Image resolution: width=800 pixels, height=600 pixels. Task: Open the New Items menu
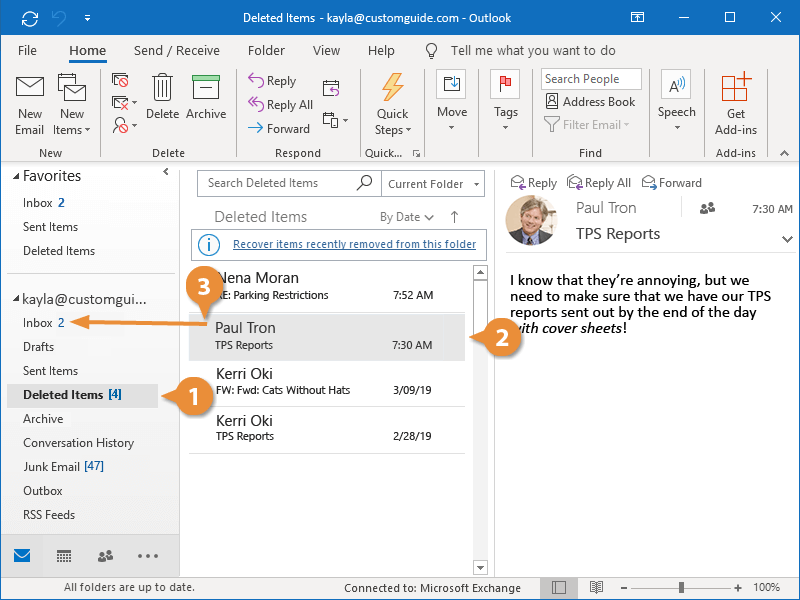[71, 106]
